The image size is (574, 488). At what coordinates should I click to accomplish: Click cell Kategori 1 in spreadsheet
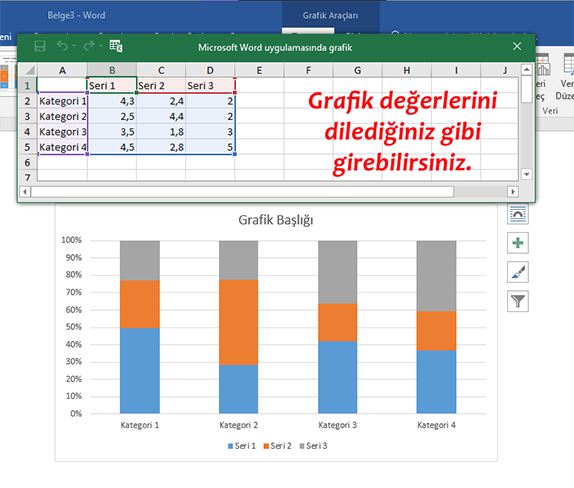(x=62, y=101)
